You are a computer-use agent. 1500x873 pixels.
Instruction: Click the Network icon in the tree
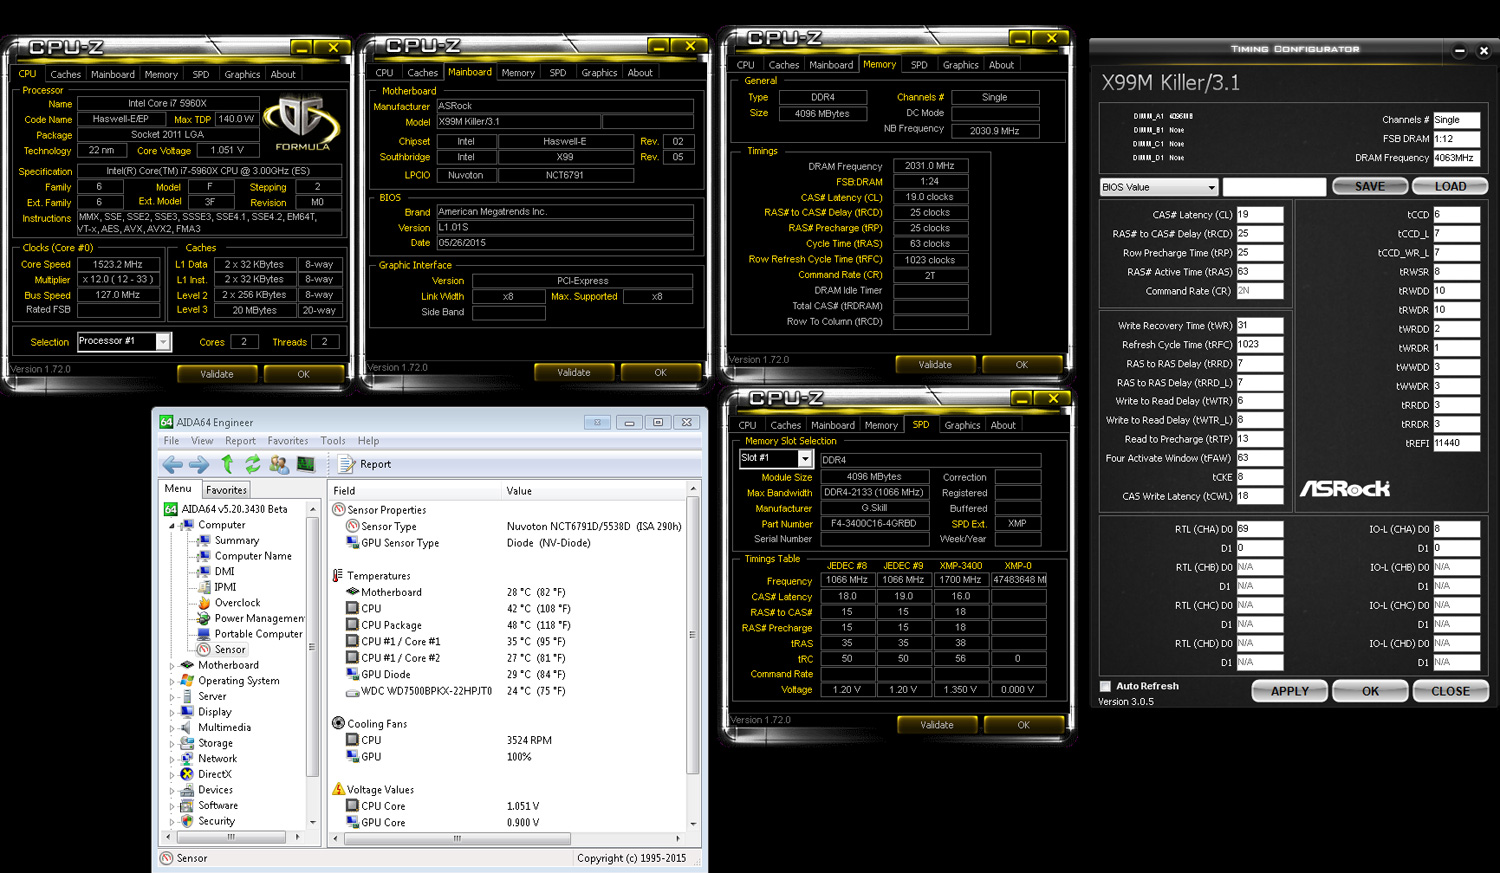[187, 759]
